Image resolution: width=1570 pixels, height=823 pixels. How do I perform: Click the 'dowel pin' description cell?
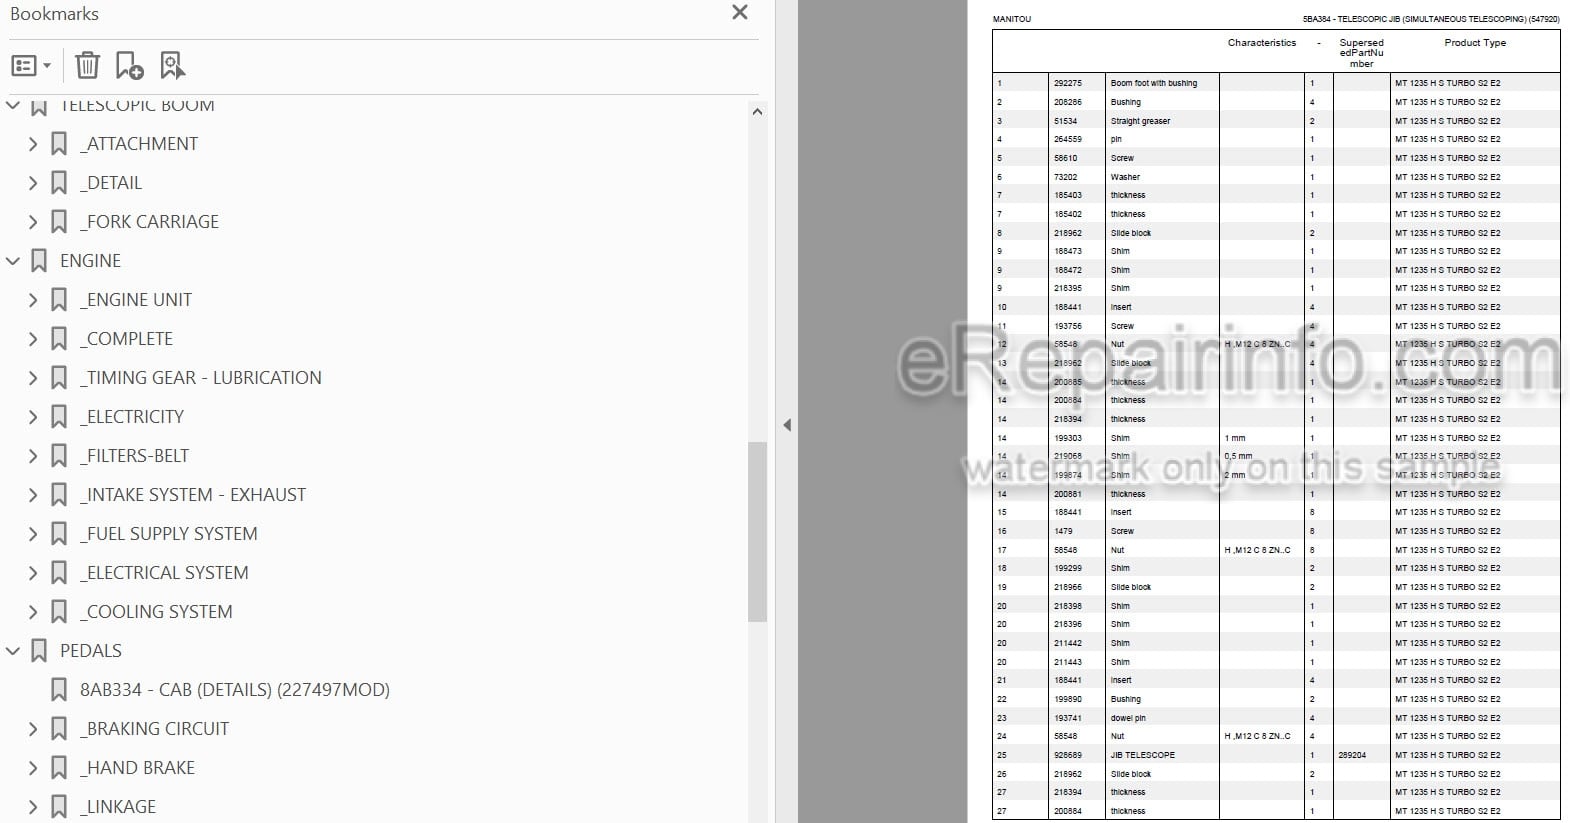click(x=1128, y=718)
